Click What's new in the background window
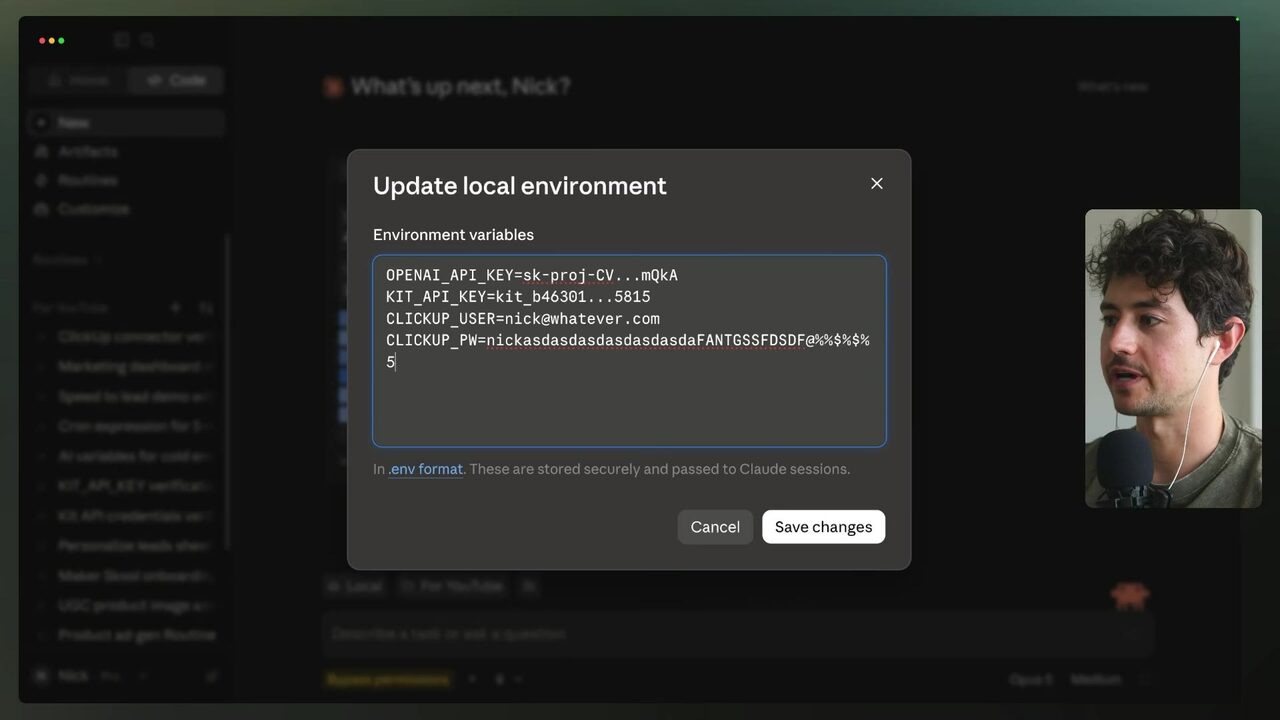This screenshot has width=1280, height=720. [x=1113, y=87]
